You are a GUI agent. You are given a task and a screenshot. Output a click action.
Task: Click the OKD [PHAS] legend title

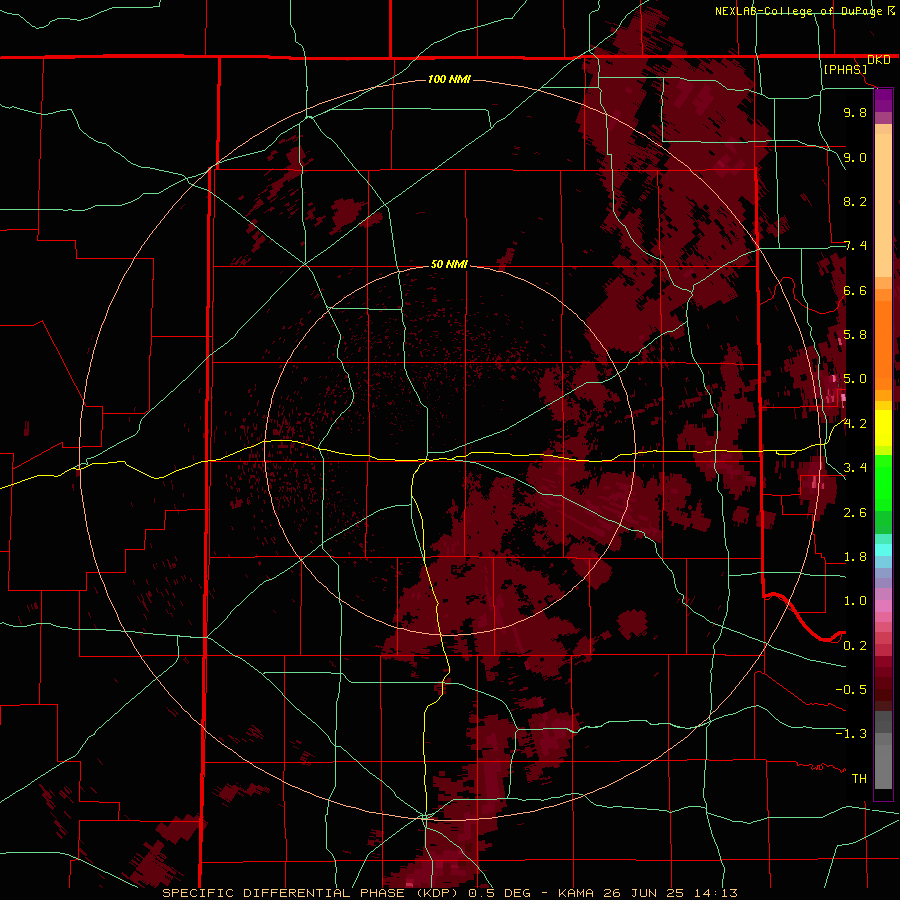click(847, 64)
